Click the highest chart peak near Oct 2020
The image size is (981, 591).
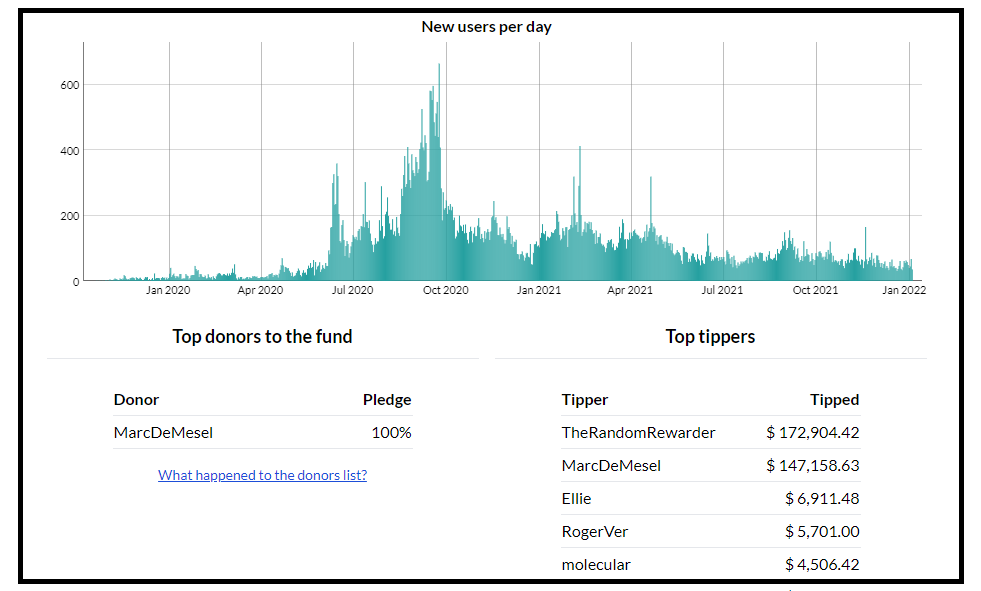pyautogui.click(x=439, y=65)
